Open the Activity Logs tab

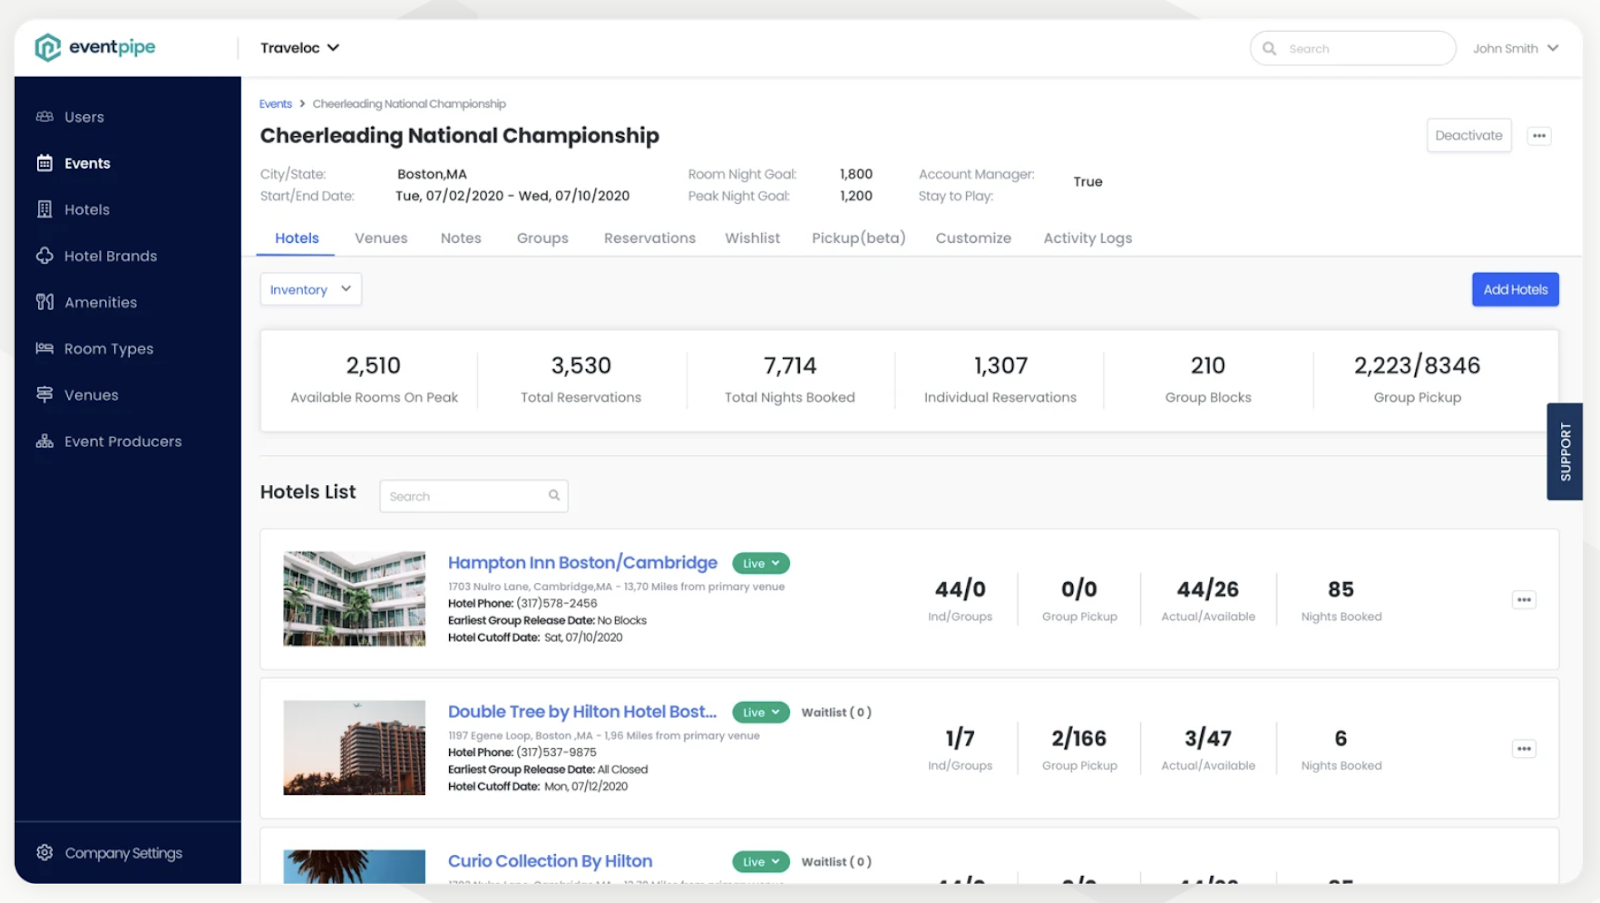1088,238
